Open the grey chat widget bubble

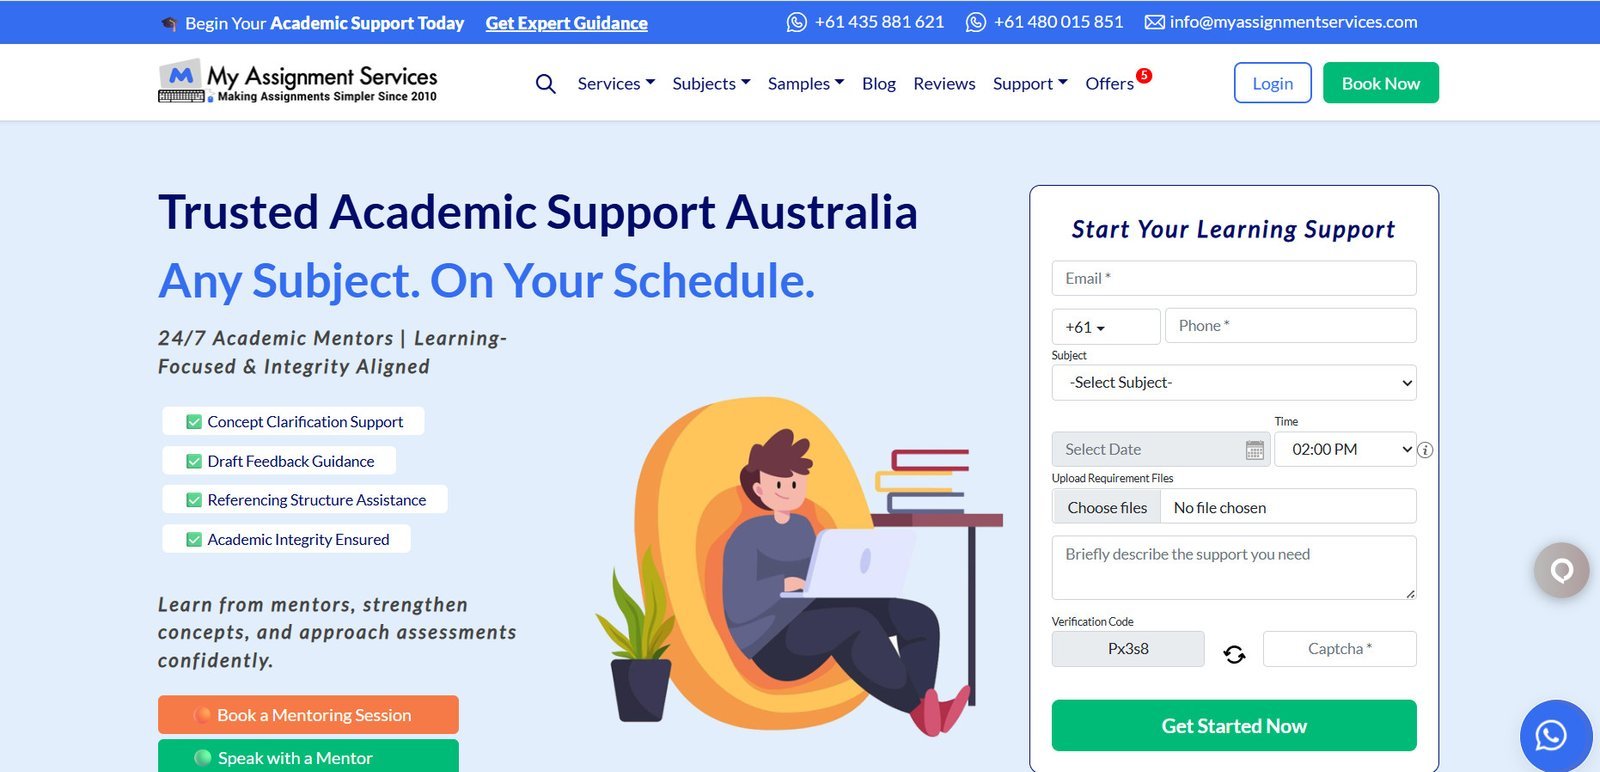(x=1562, y=570)
